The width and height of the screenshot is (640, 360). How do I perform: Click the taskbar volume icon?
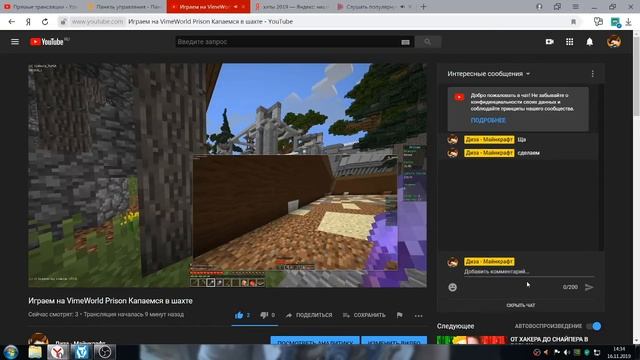click(567, 352)
